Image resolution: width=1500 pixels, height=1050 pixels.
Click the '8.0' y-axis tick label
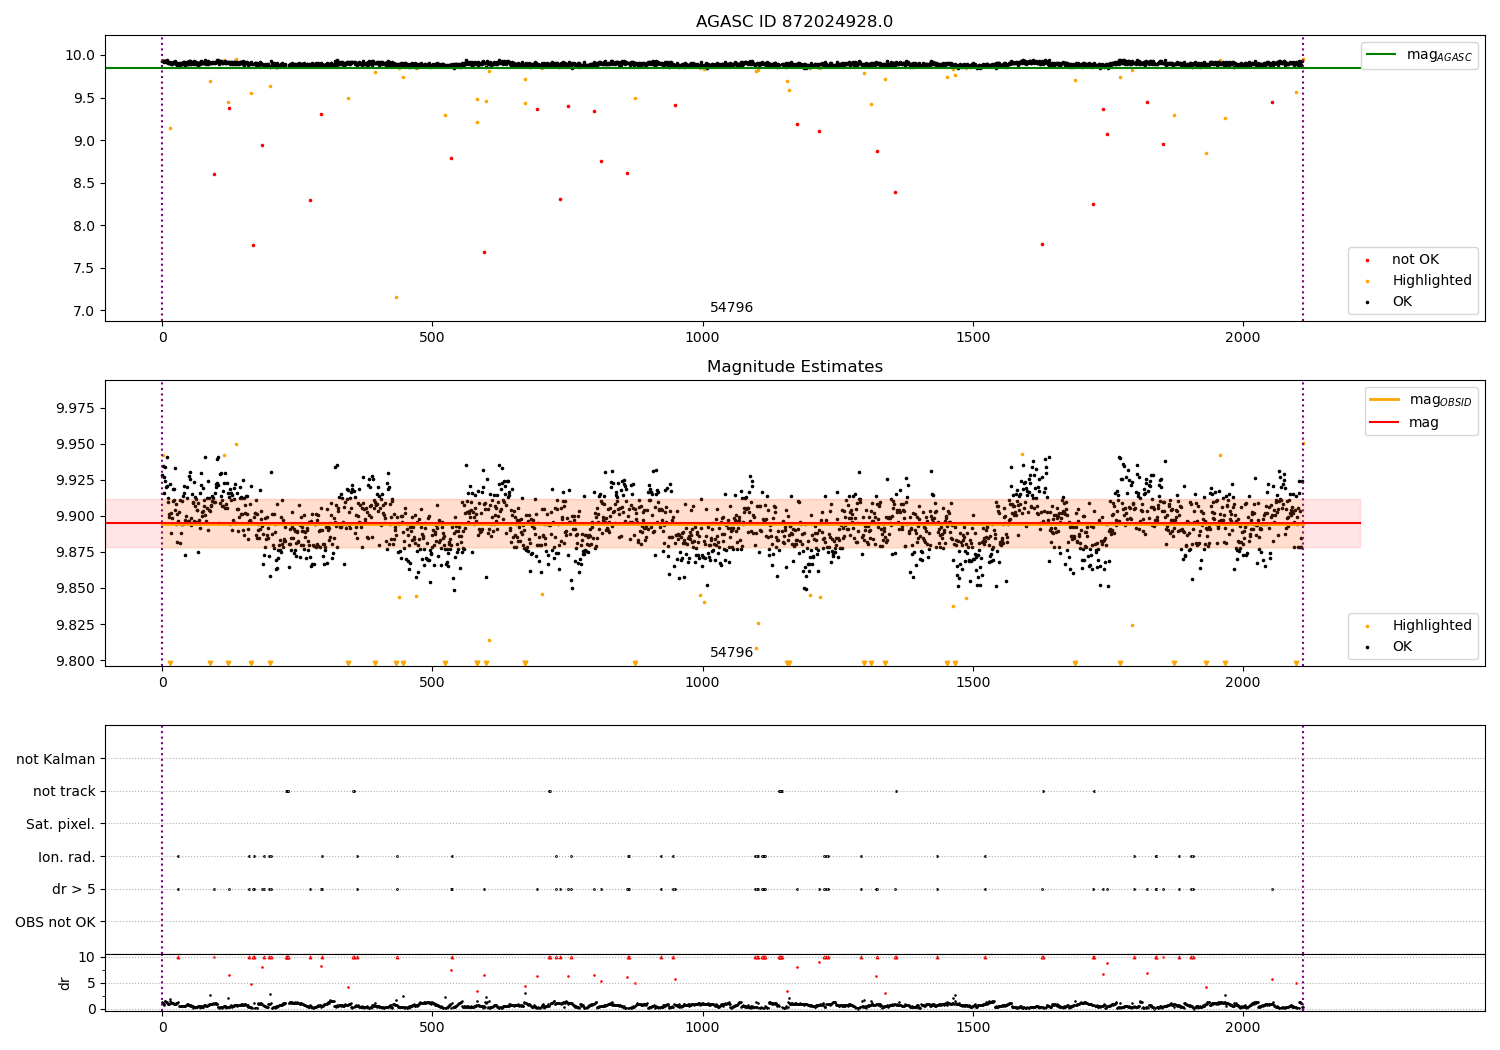click(86, 226)
